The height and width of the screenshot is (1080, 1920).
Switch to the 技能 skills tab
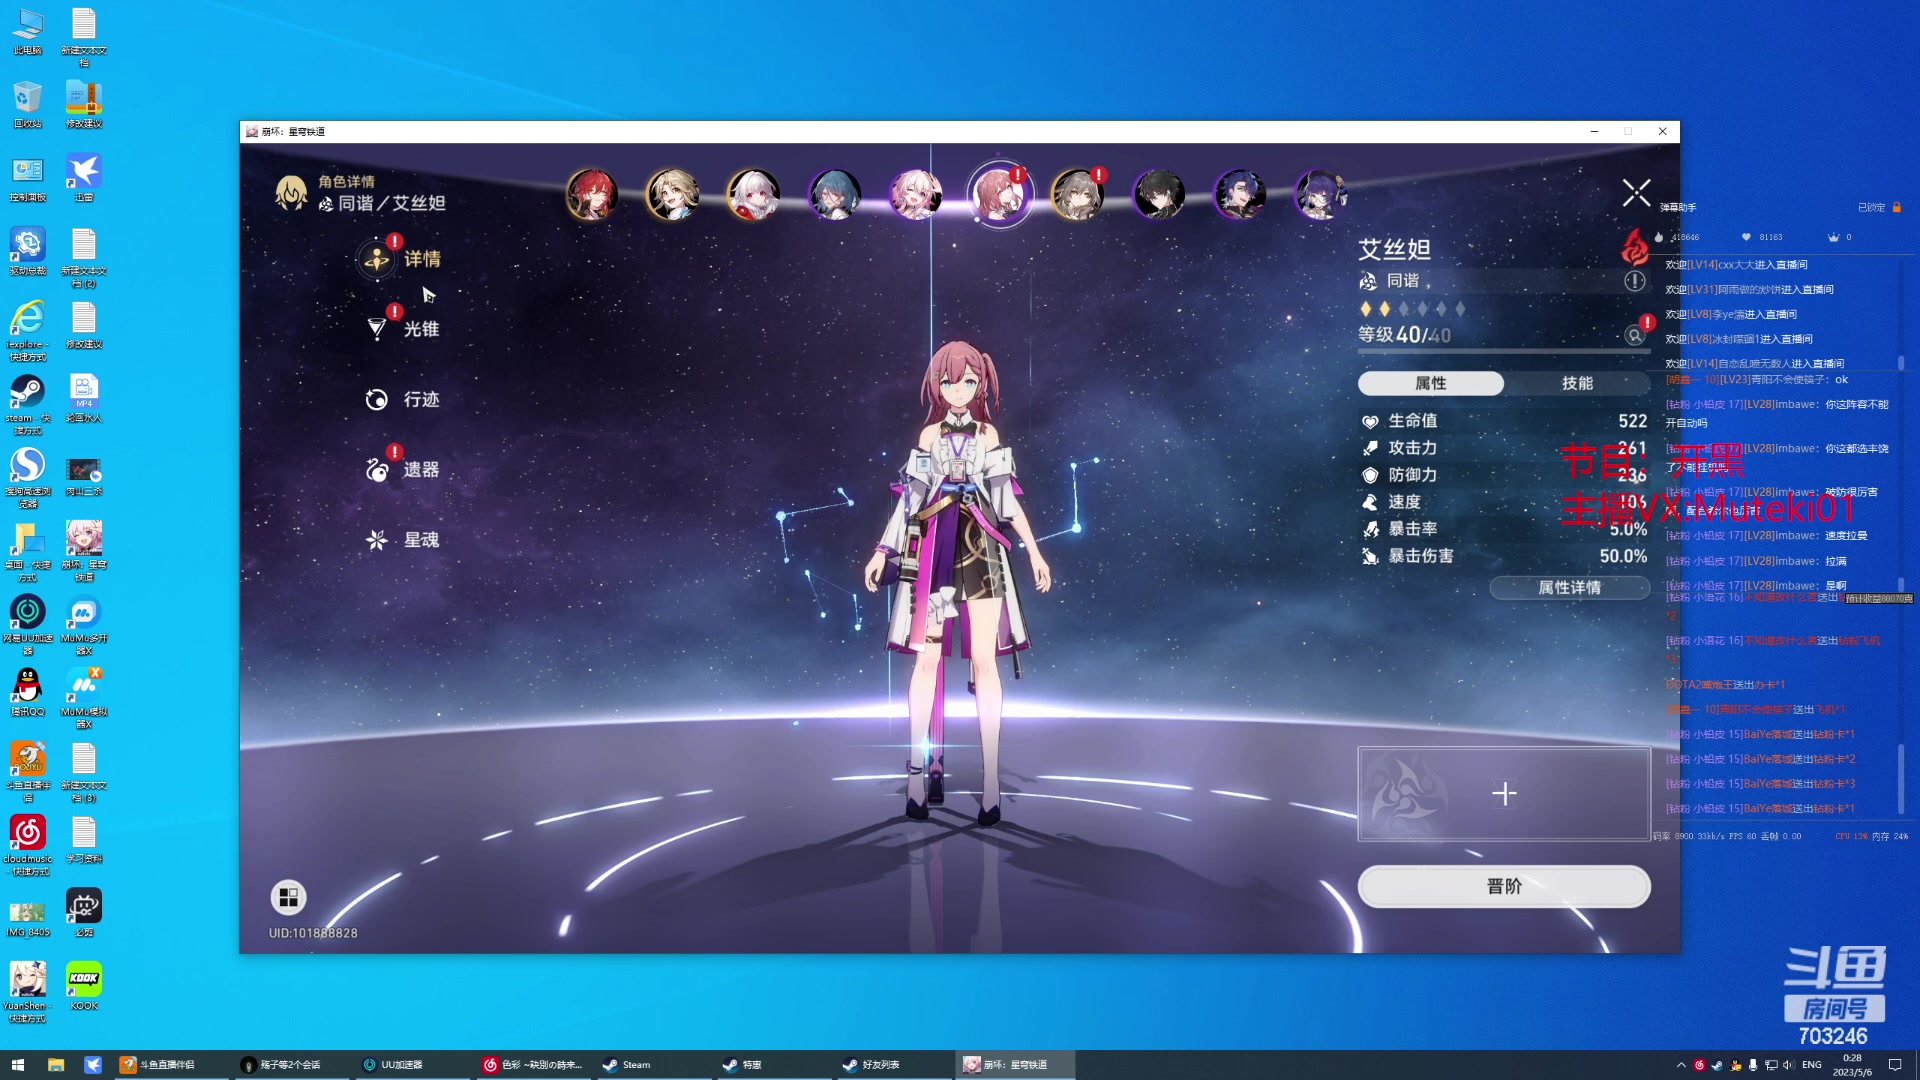point(1578,383)
